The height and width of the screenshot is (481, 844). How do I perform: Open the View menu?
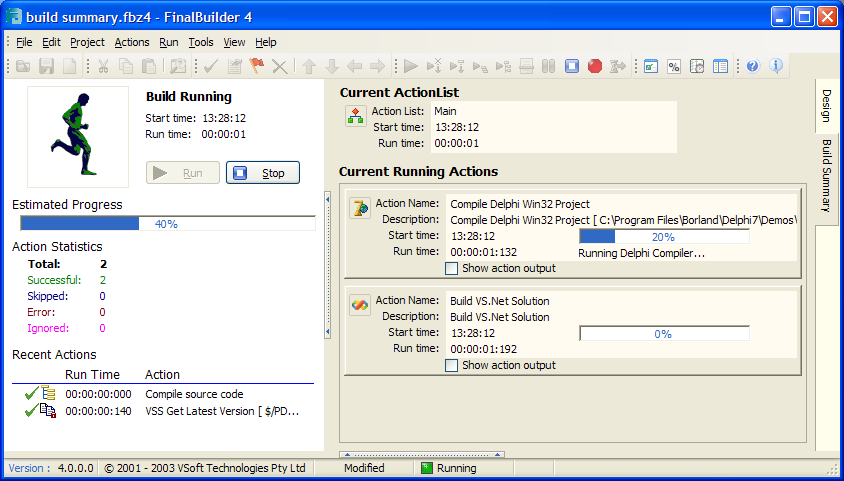(234, 42)
